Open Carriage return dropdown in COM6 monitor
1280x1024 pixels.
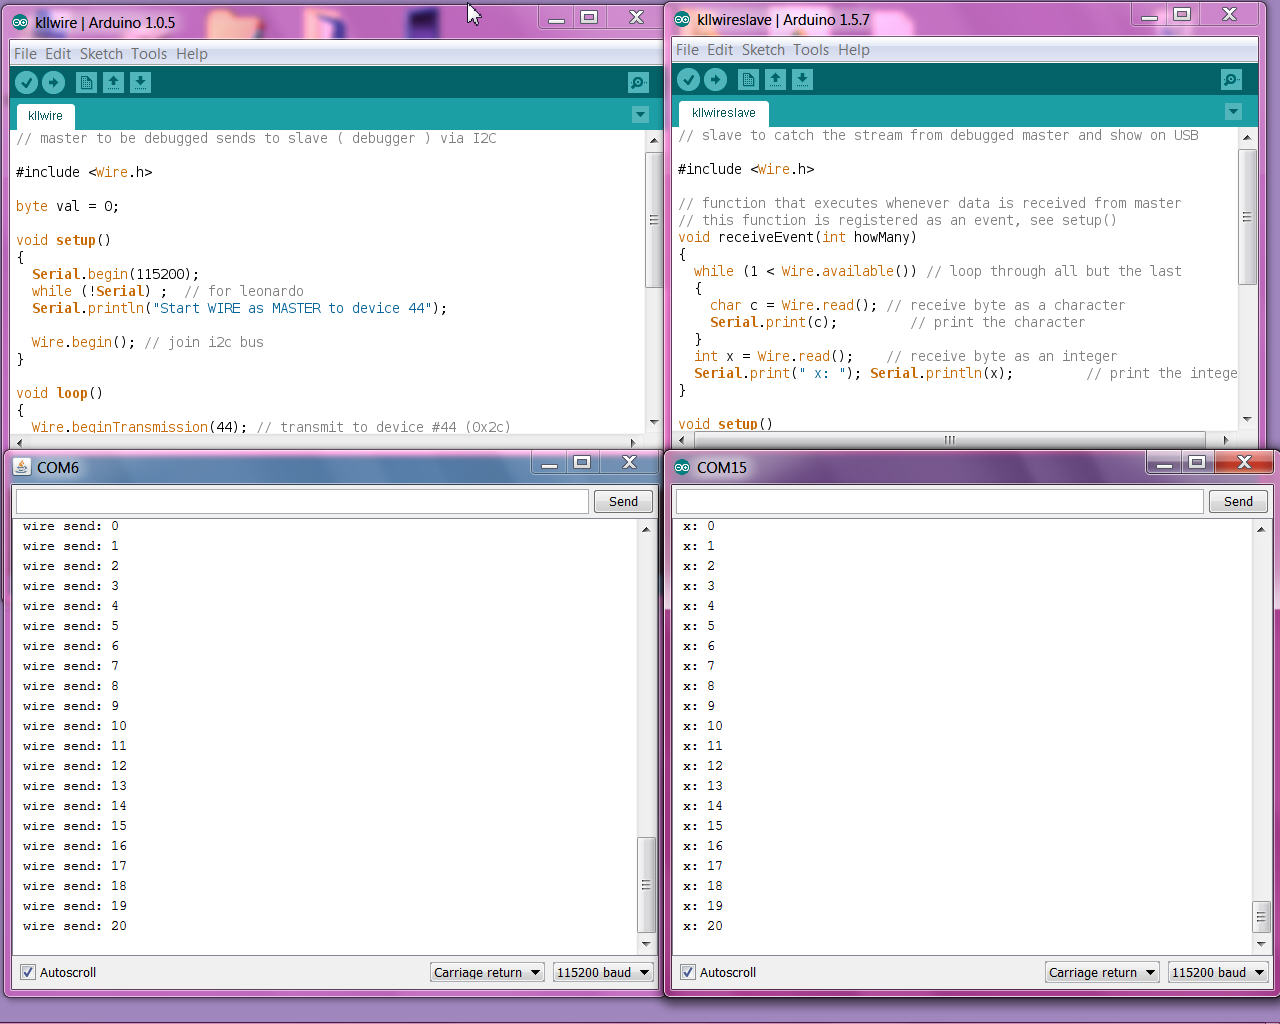tap(488, 972)
